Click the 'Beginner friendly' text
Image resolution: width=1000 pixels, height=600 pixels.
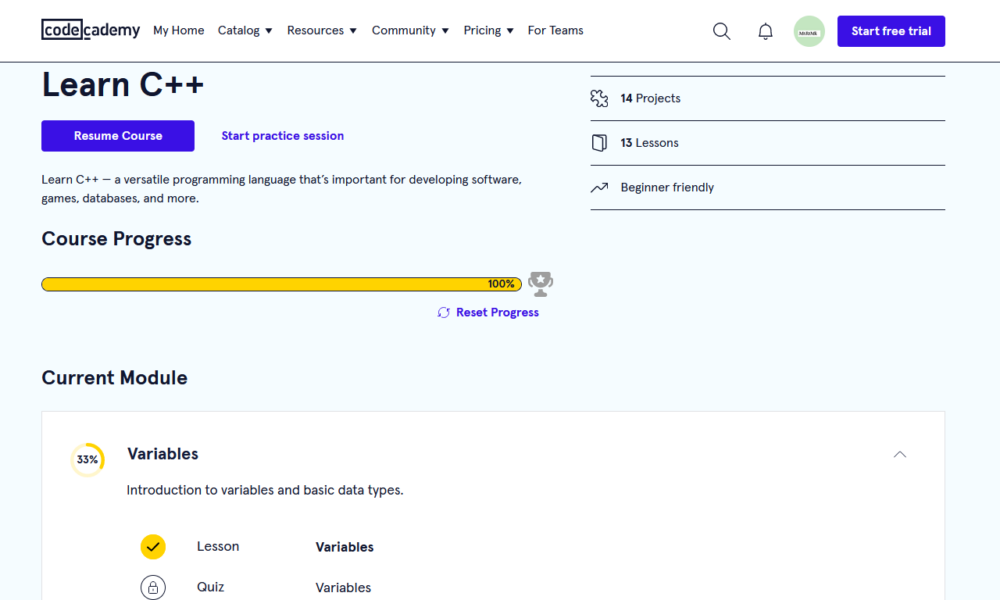click(667, 187)
